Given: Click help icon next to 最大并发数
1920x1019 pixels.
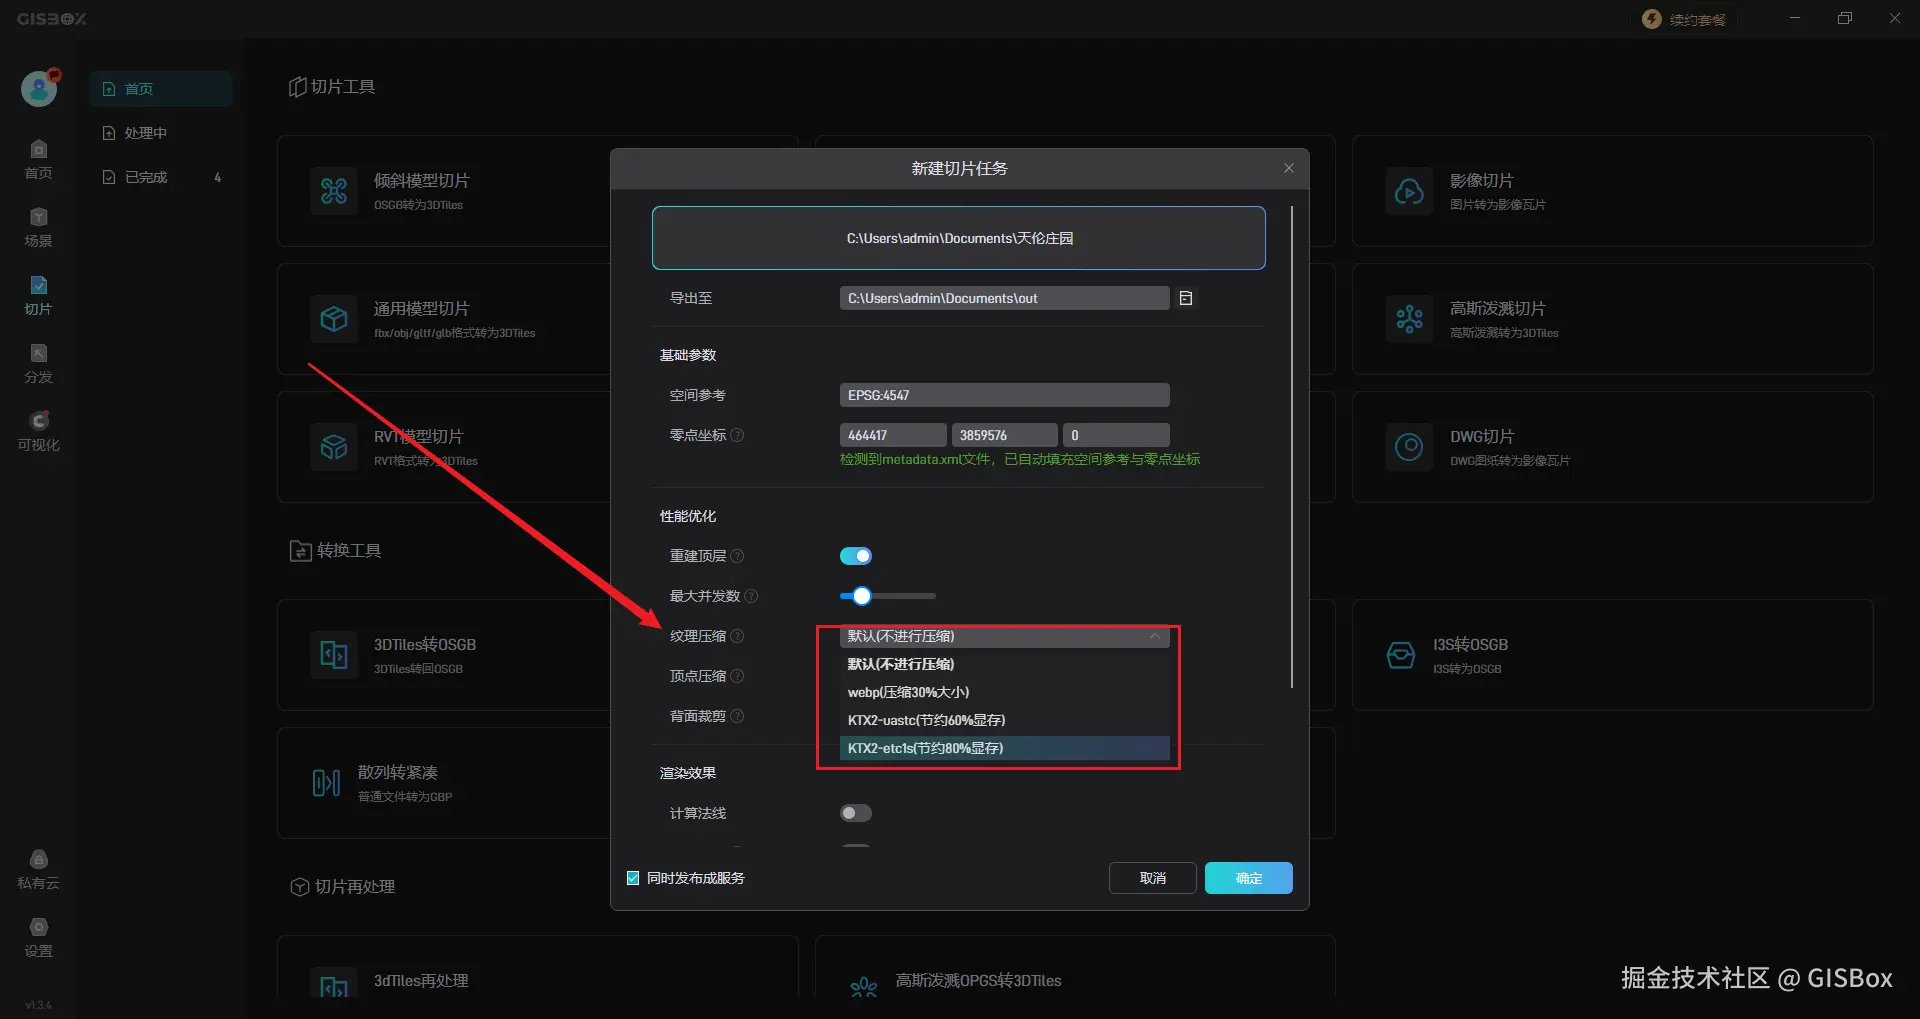Looking at the screenshot, I should [x=751, y=596].
